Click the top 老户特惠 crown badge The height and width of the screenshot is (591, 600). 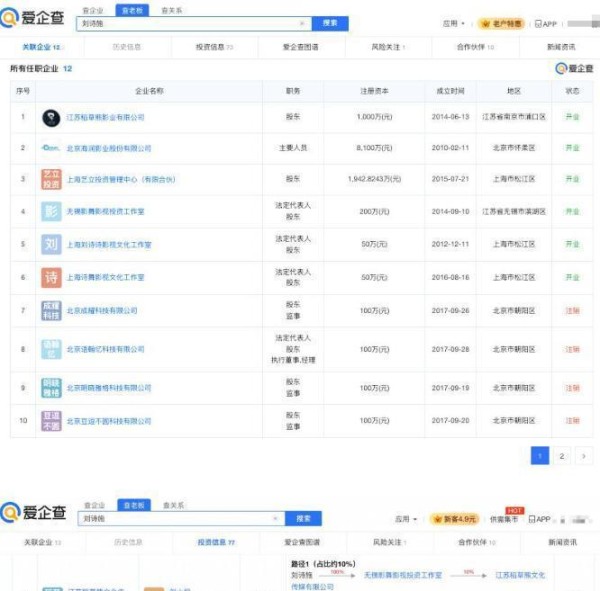click(500, 23)
